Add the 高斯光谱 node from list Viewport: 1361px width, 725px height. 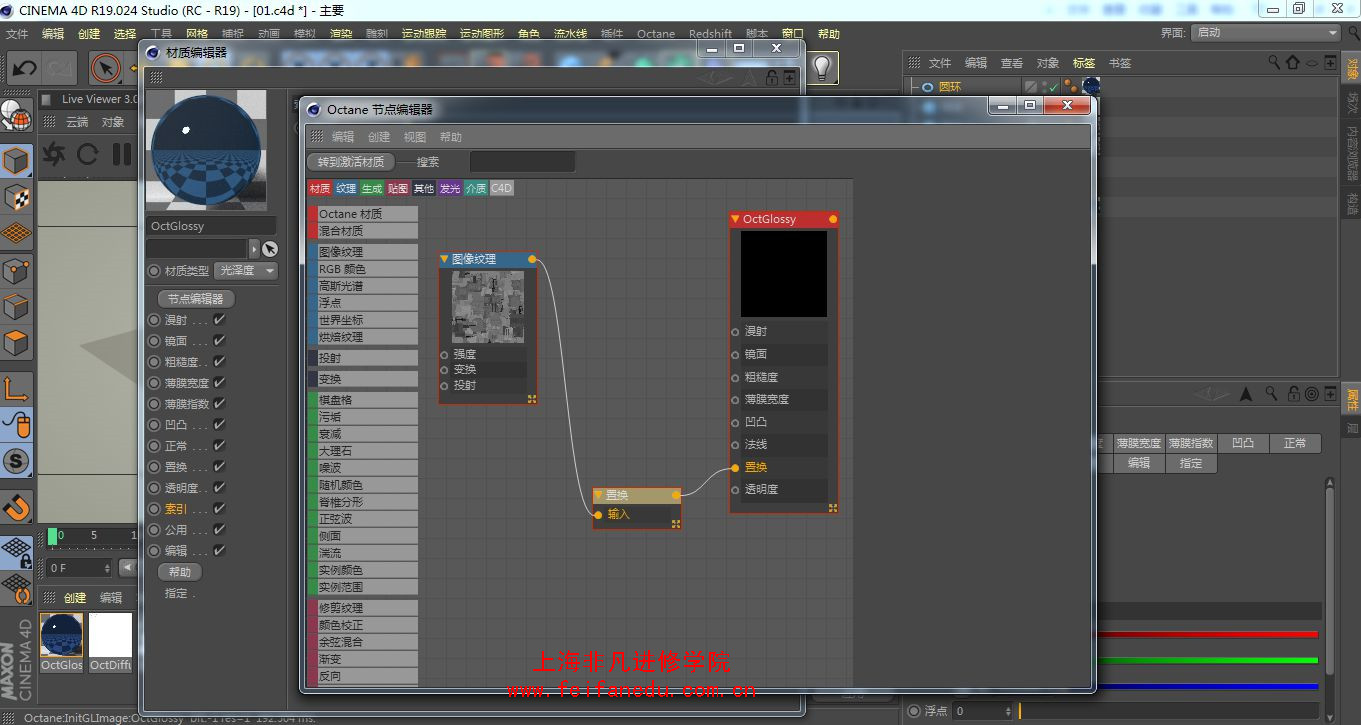[x=363, y=286]
